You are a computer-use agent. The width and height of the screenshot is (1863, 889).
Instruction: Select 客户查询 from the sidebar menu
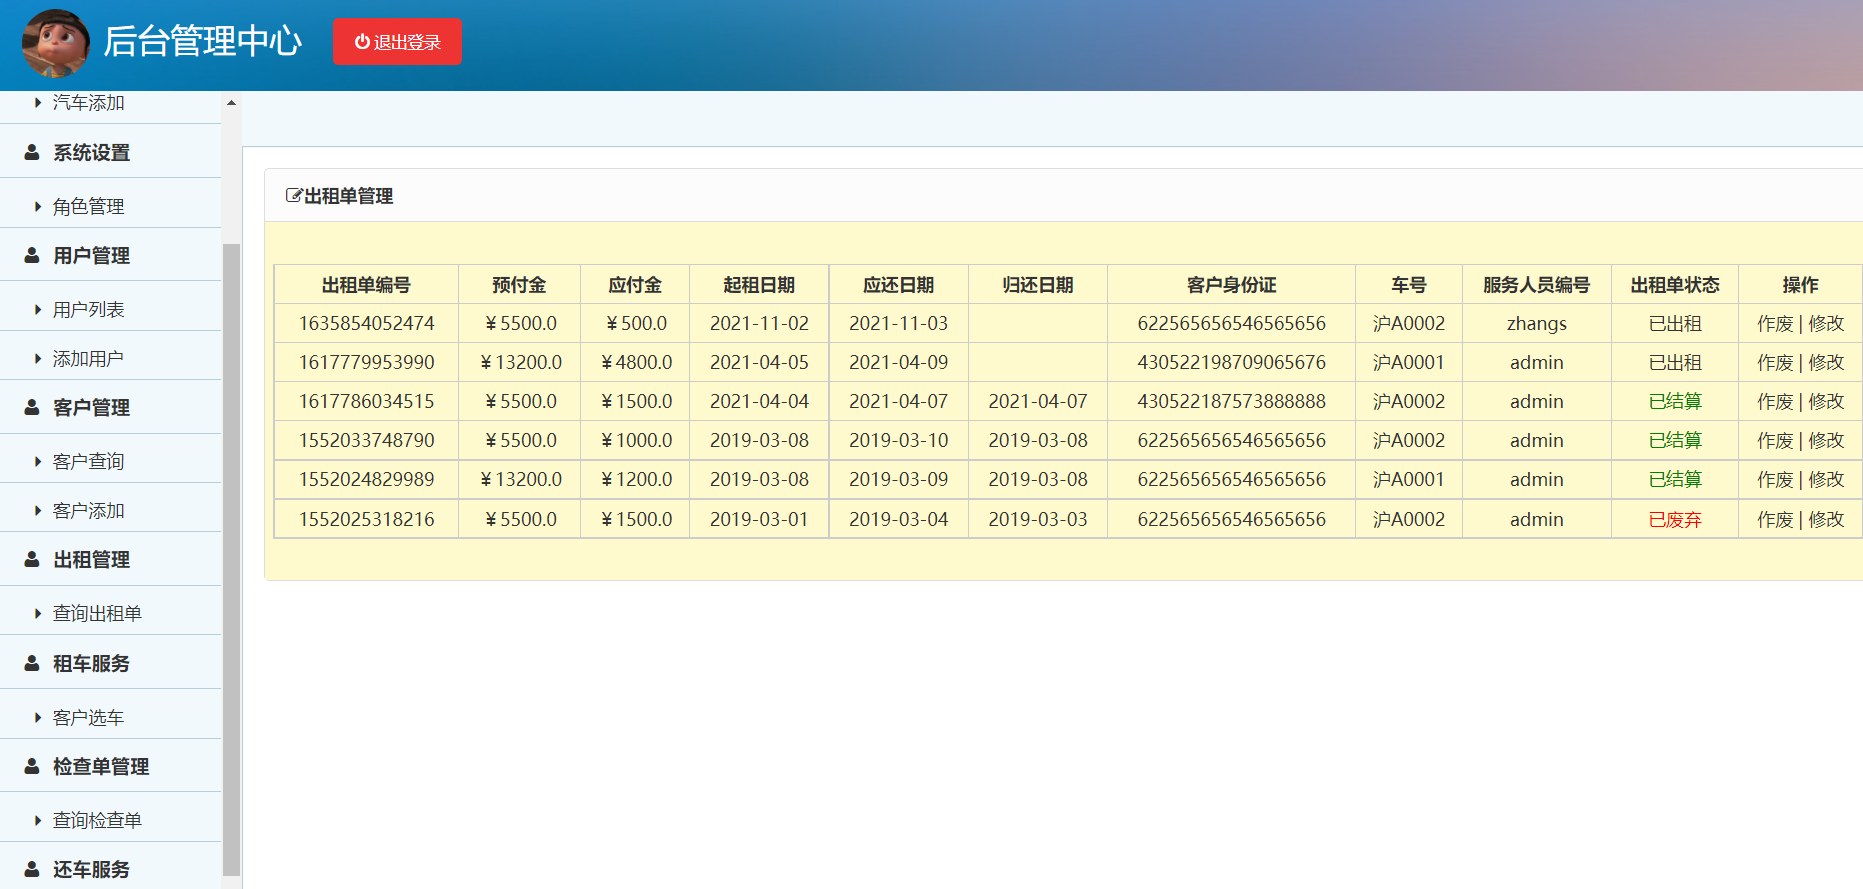coord(88,461)
